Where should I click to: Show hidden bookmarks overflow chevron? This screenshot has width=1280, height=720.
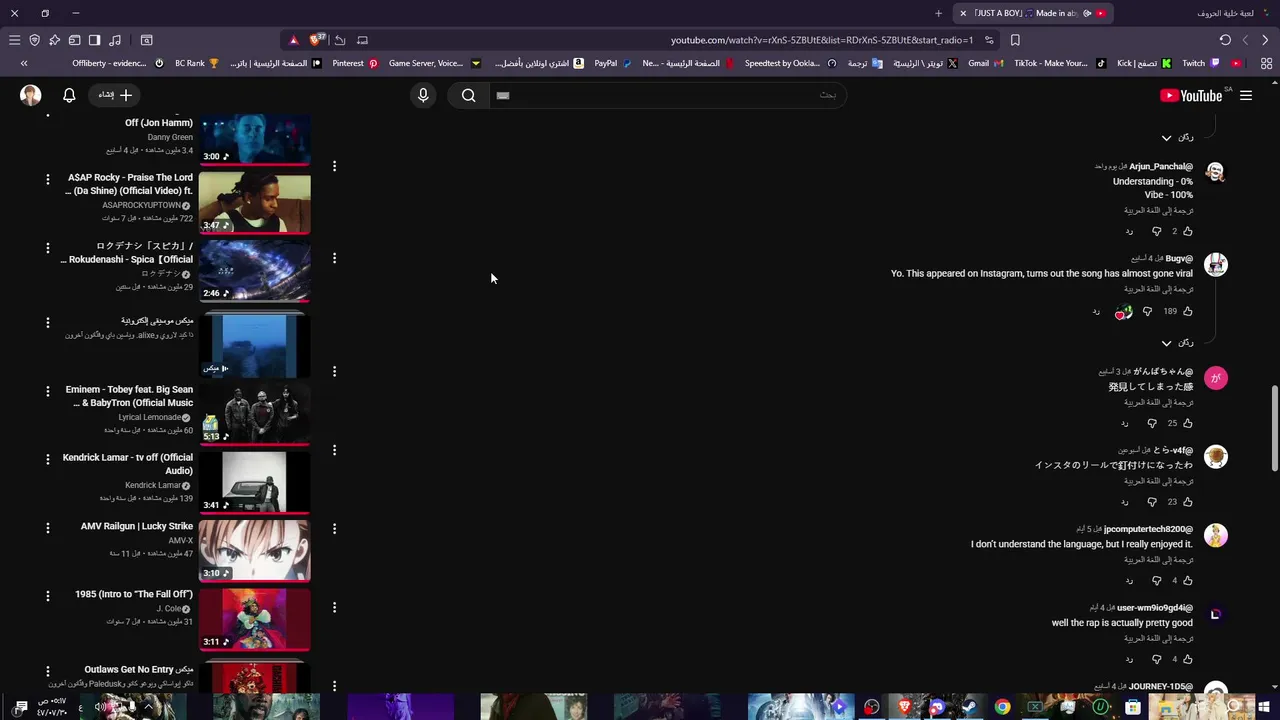[x=24, y=63]
